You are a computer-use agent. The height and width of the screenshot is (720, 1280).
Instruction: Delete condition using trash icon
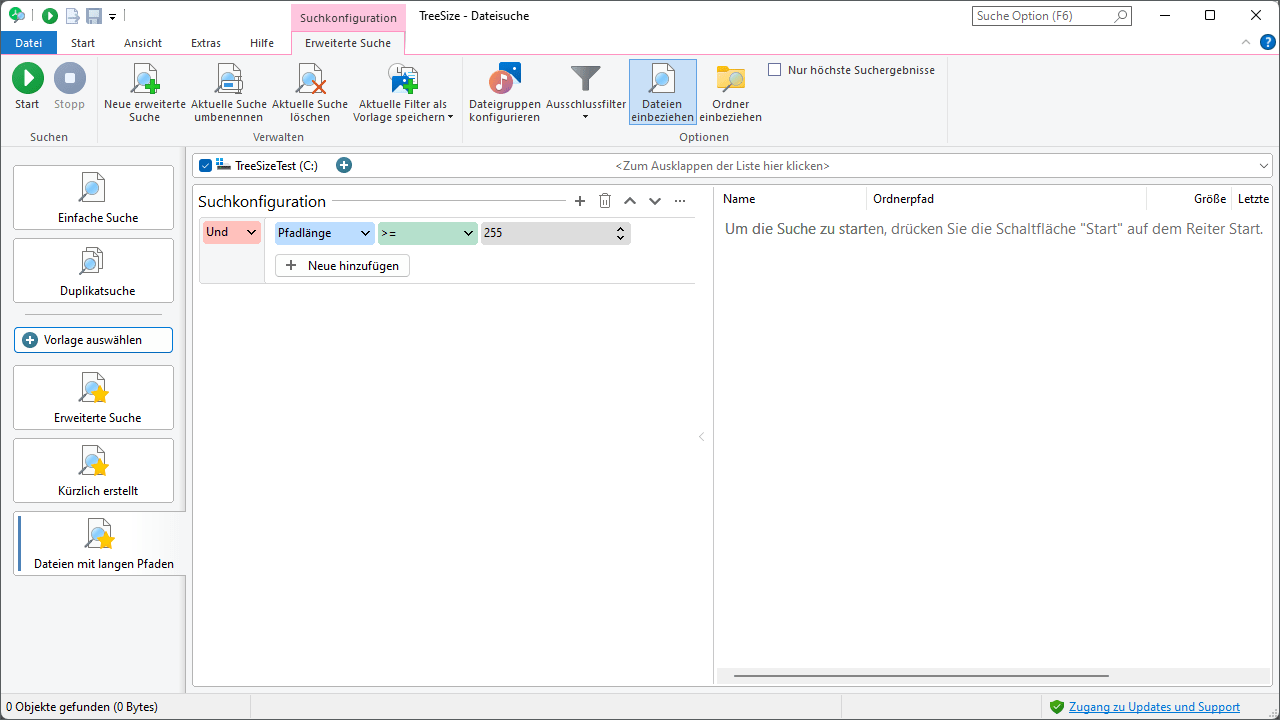pyautogui.click(x=605, y=201)
